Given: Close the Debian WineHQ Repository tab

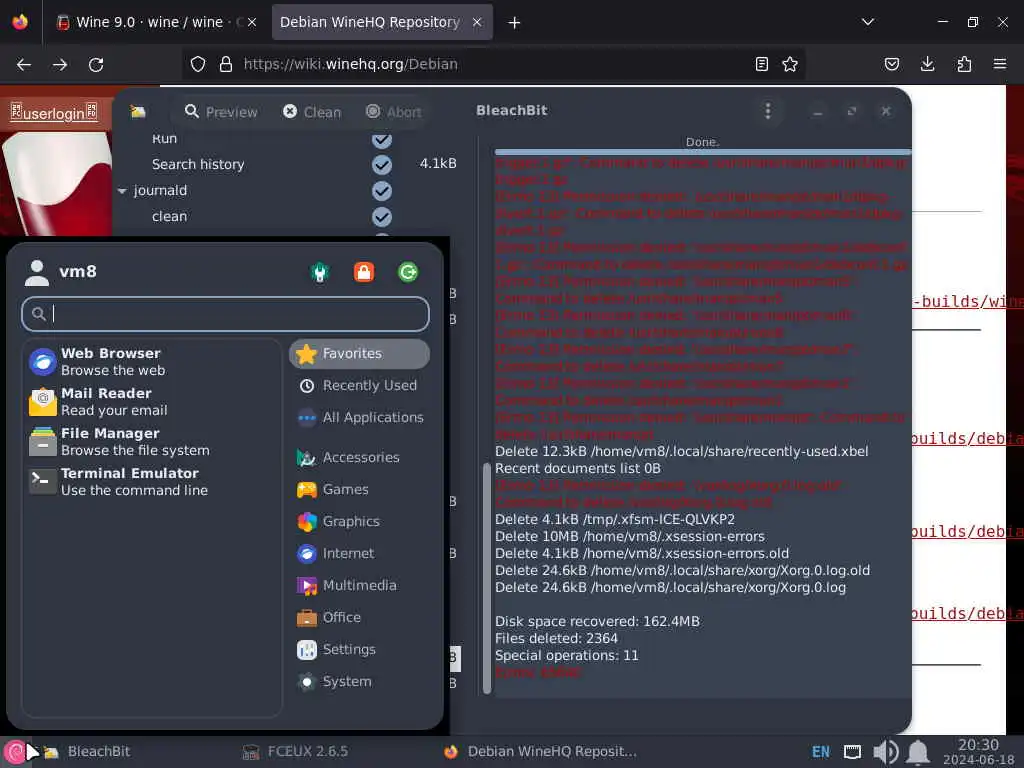Looking at the screenshot, I should [477, 22].
